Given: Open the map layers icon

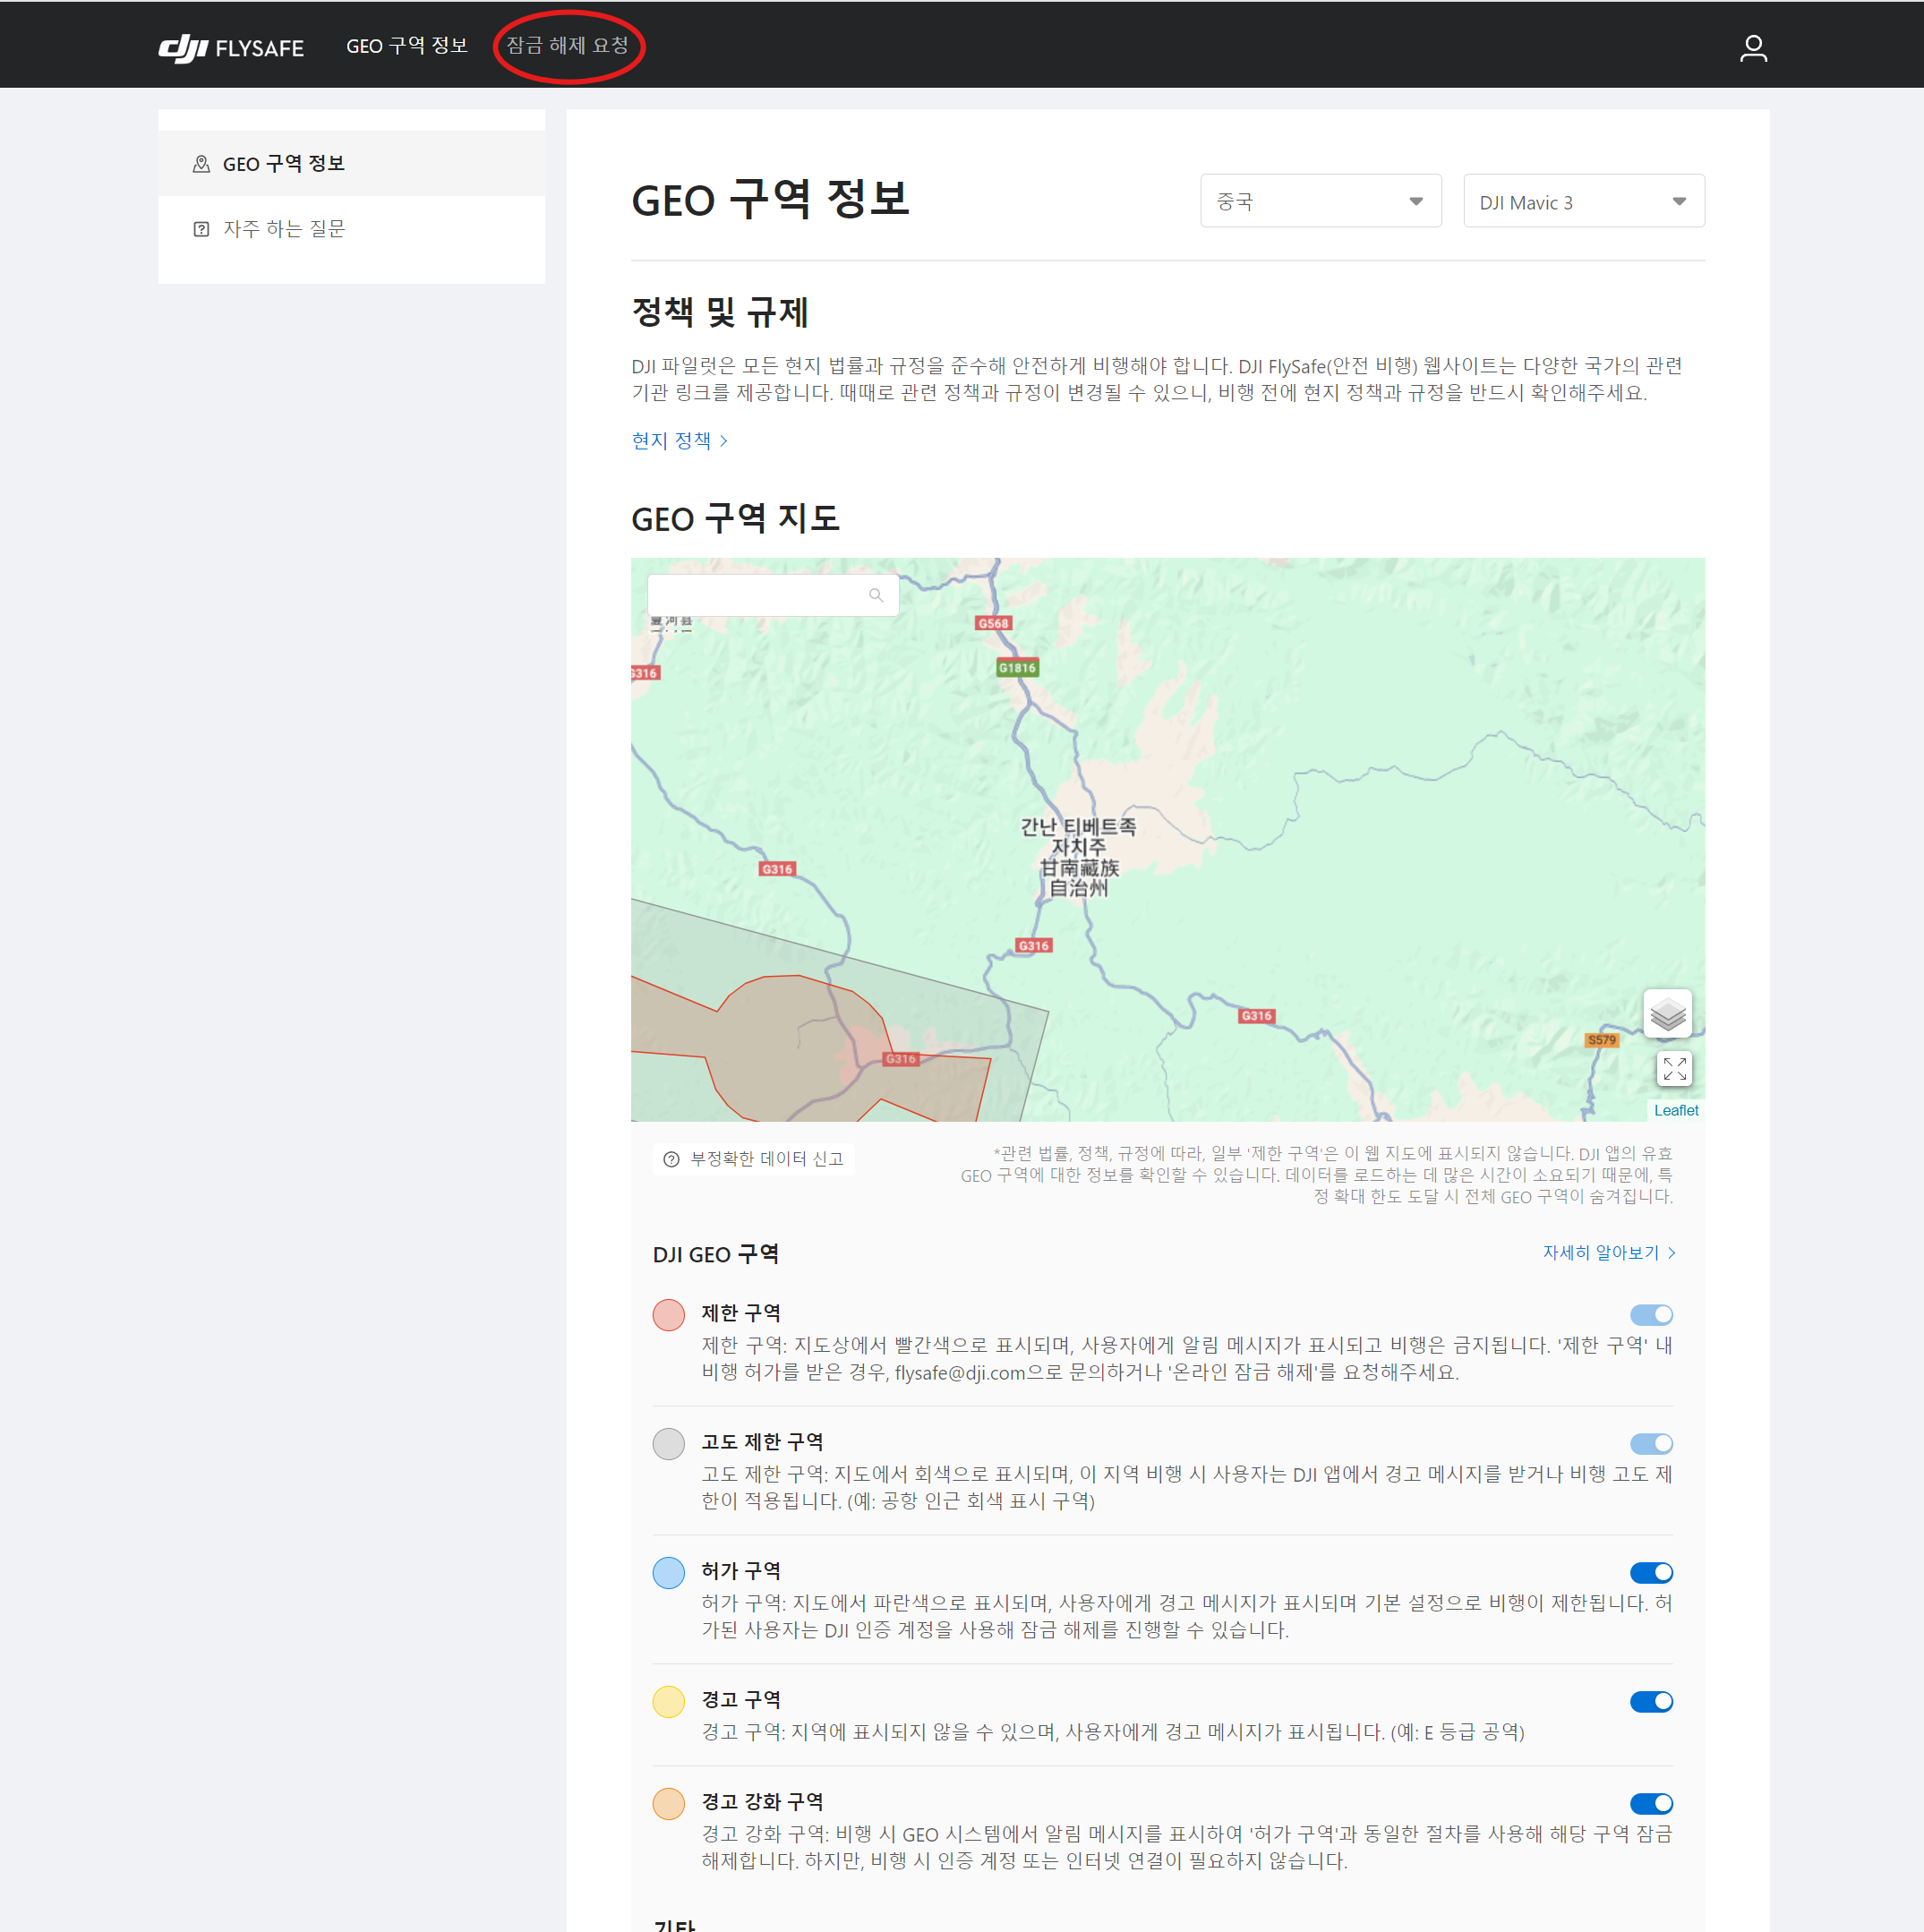Looking at the screenshot, I should (x=1666, y=1014).
